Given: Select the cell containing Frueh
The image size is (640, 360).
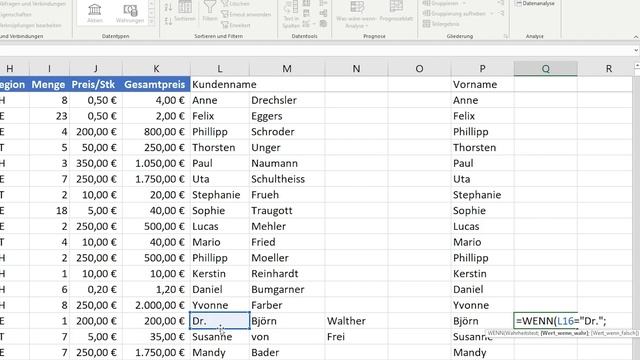Looking at the screenshot, I should click(287, 195).
